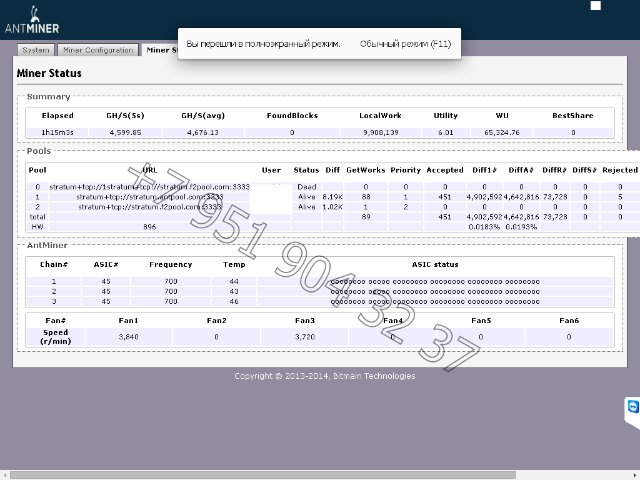Image resolution: width=640 pixels, height=480 pixels.
Task: Select the GH/S(5s) value 4,599.85
Action: (x=125, y=132)
